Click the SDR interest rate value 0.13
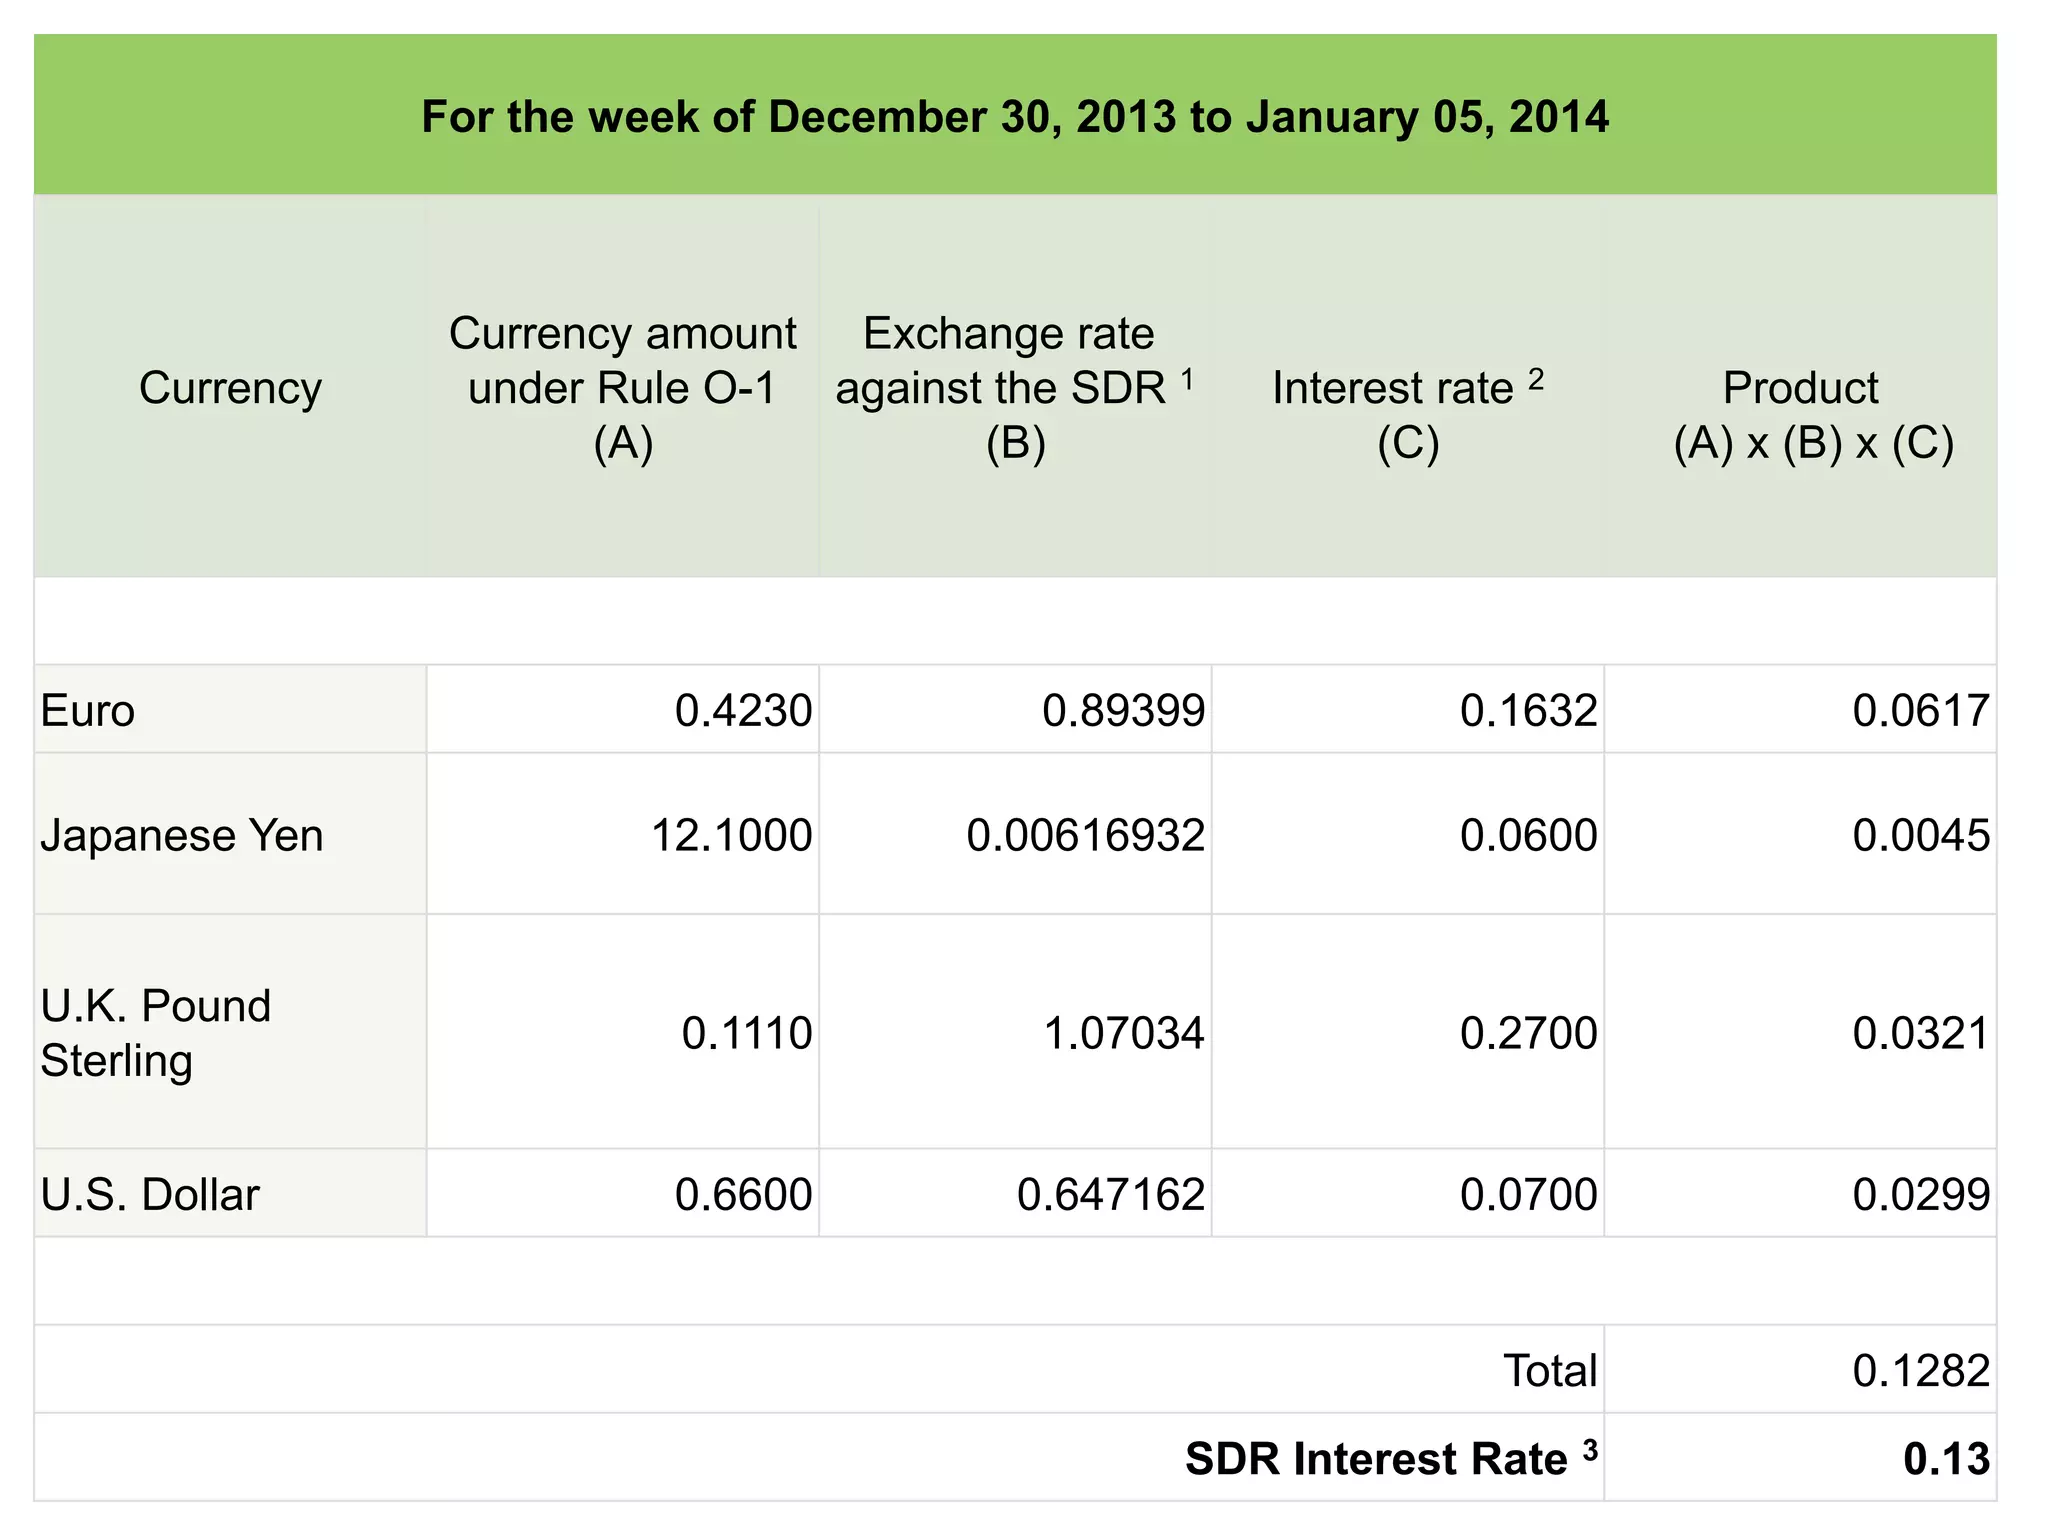This screenshot has width=2048, height=1536. tap(1946, 1459)
